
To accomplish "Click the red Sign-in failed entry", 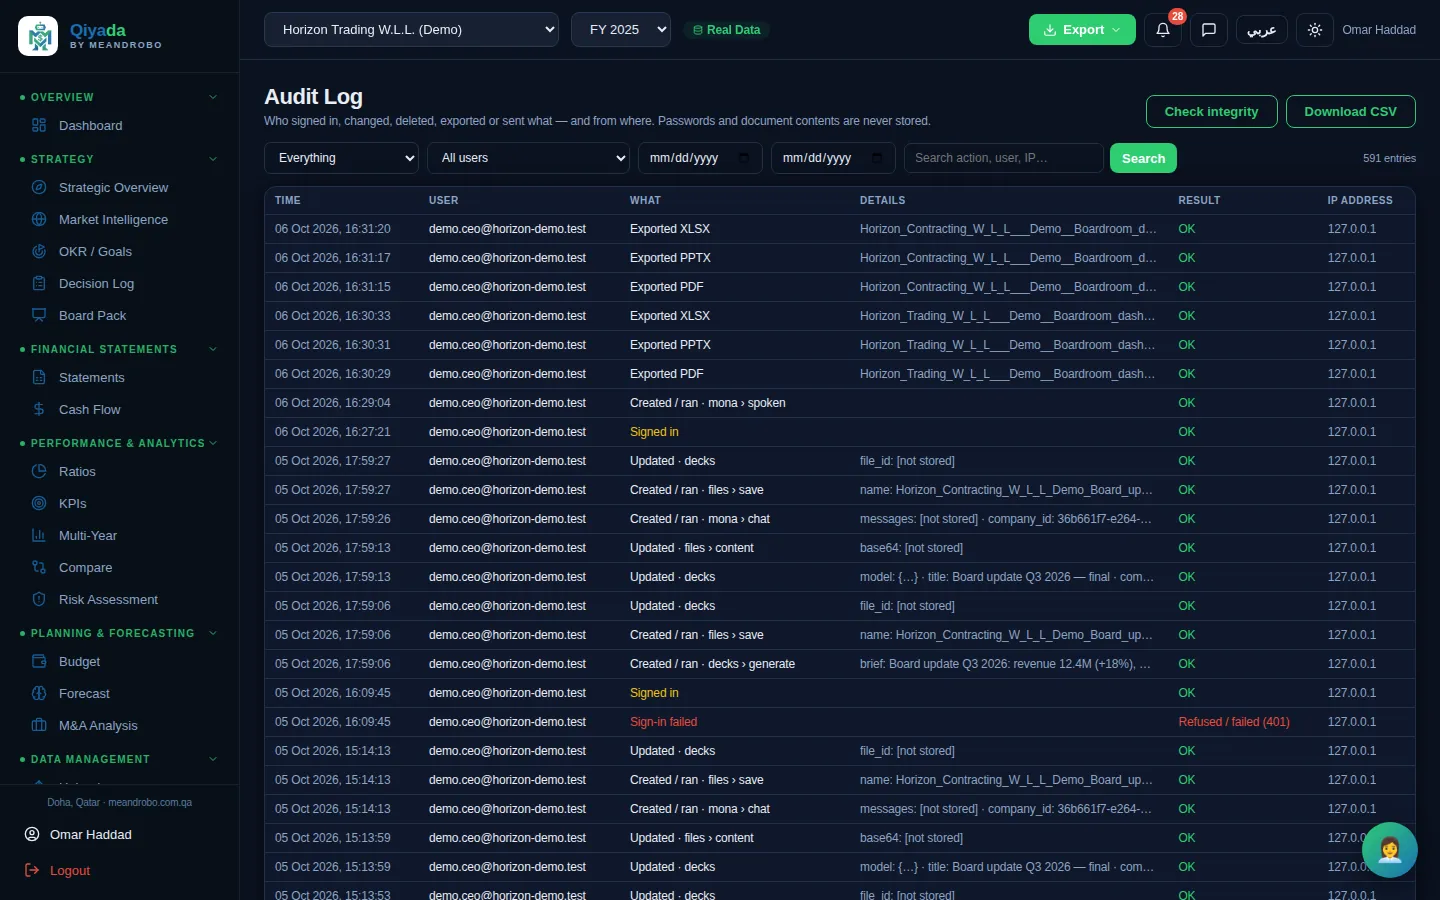I will tap(663, 722).
